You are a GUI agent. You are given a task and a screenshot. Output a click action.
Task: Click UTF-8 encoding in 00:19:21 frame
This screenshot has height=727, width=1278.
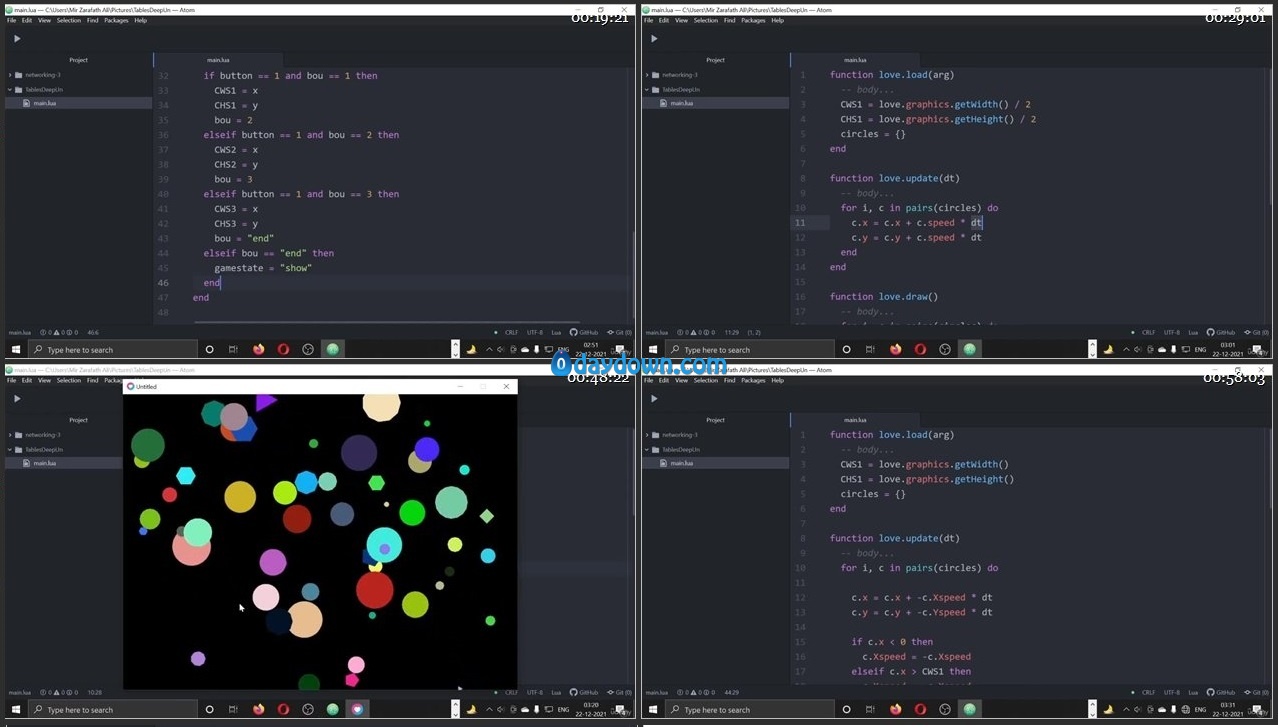coord(535,332)
